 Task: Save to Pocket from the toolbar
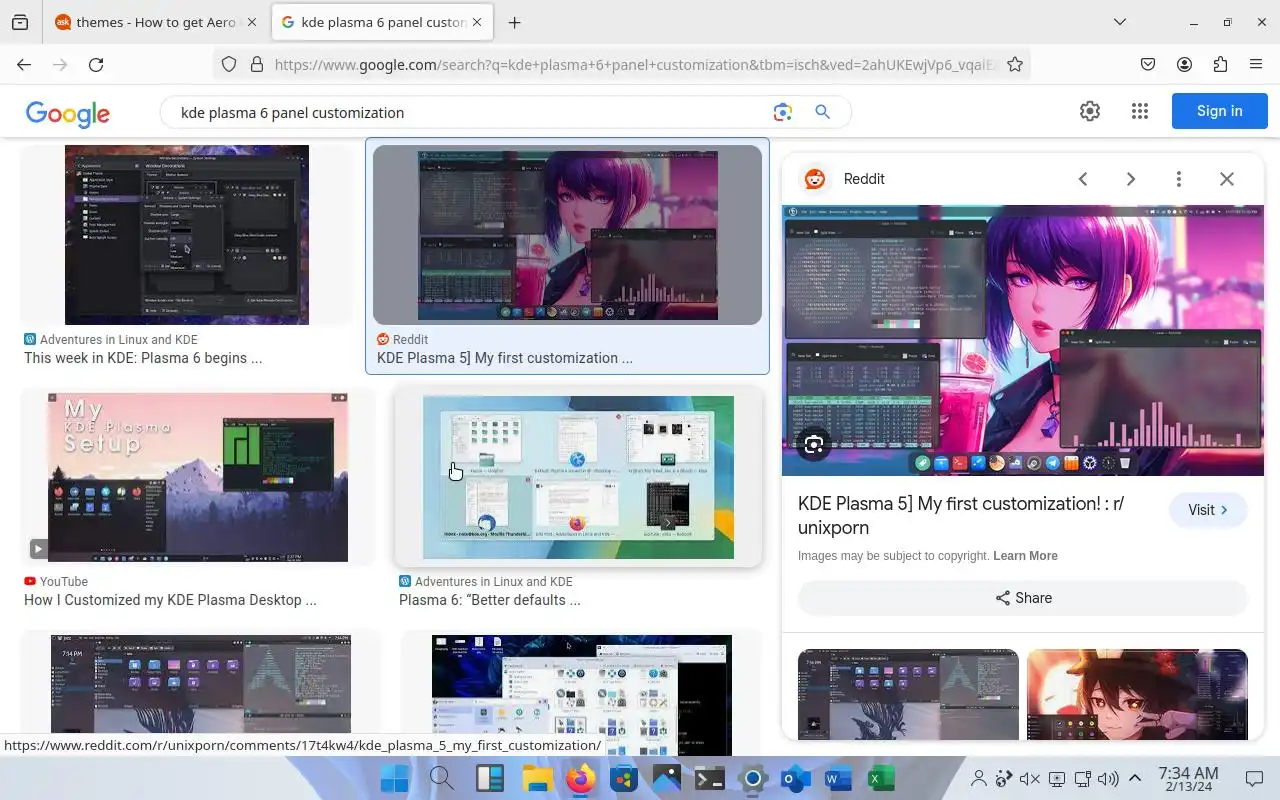(1148, 65)
